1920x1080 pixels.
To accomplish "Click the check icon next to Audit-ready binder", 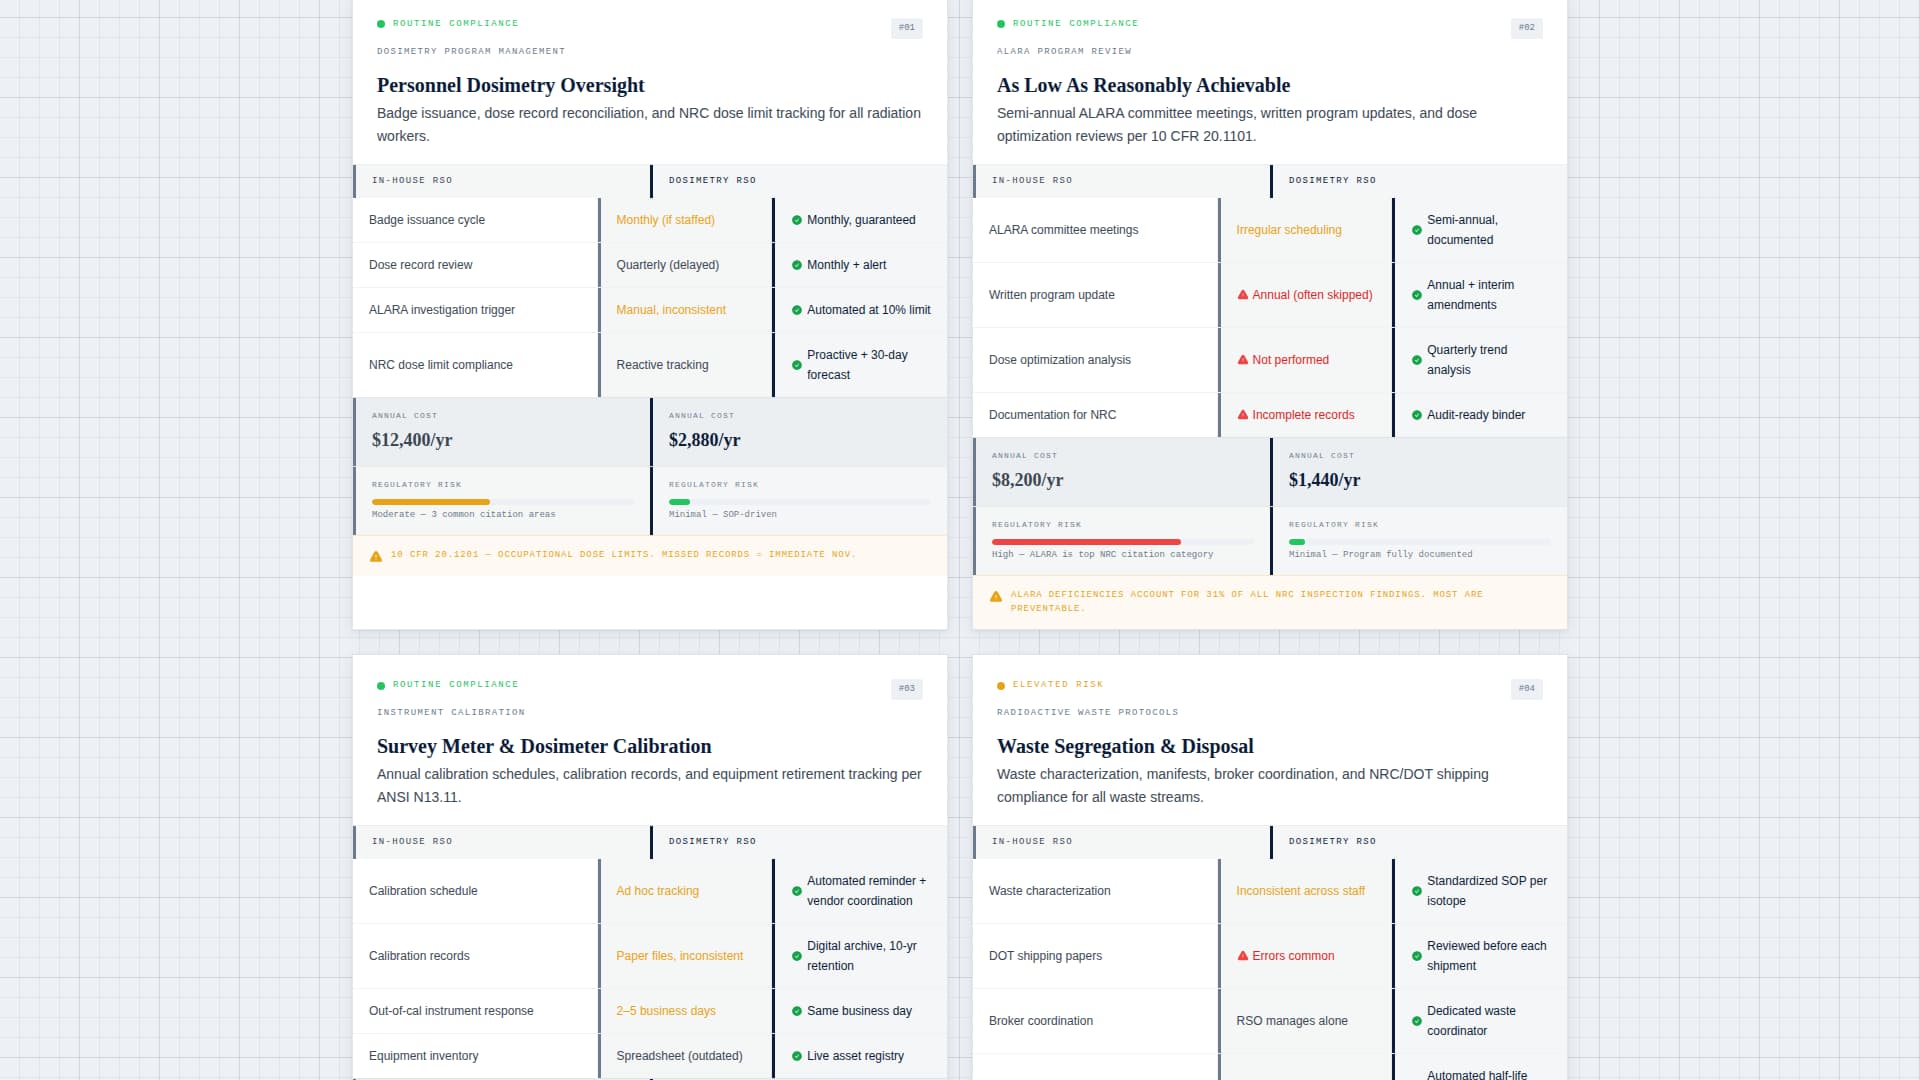I will click(x=1417, y=415).
